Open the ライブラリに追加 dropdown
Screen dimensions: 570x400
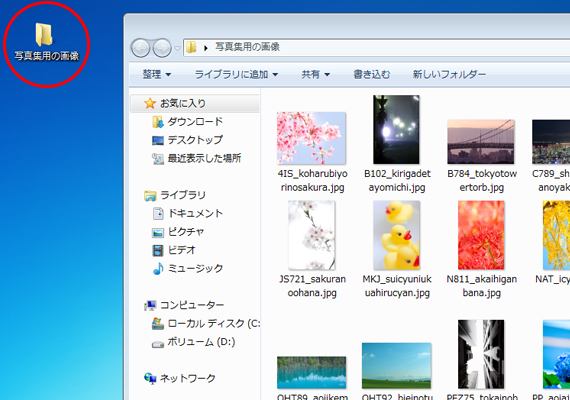tap(236, 75)
